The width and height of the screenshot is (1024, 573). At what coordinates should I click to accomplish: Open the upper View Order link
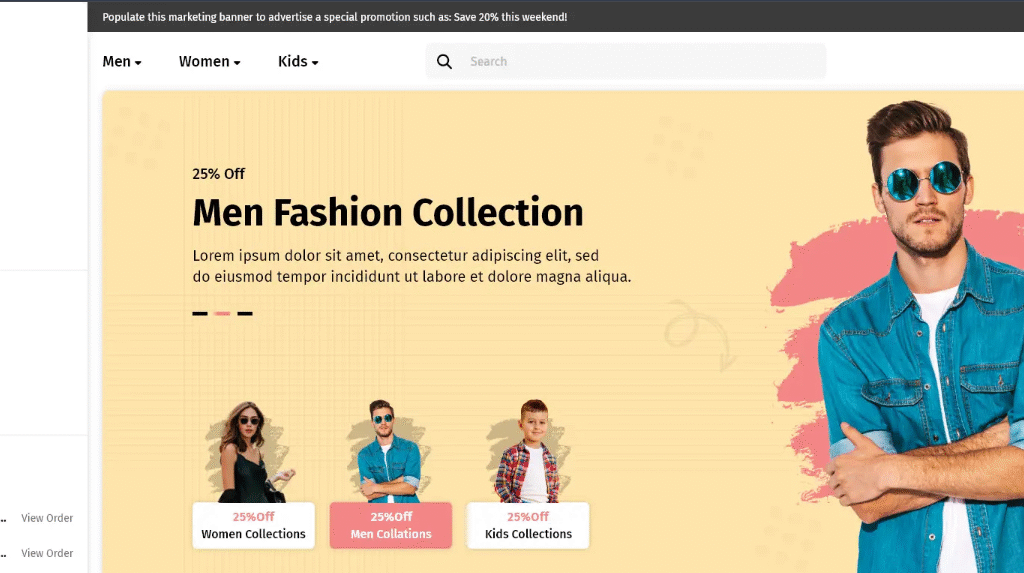47,518
